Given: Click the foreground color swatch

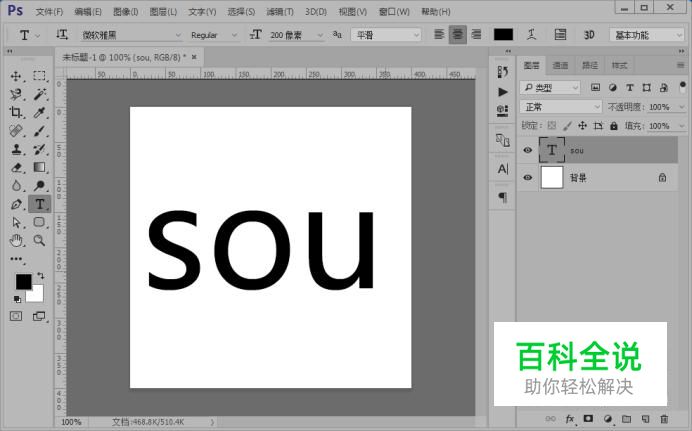Looking at the screenshot, I should 23,281.
